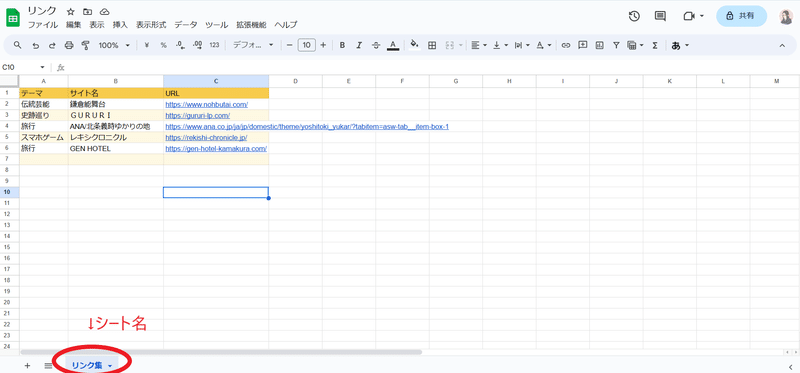Open the 拡張機能 menu

tap(251, 24)
